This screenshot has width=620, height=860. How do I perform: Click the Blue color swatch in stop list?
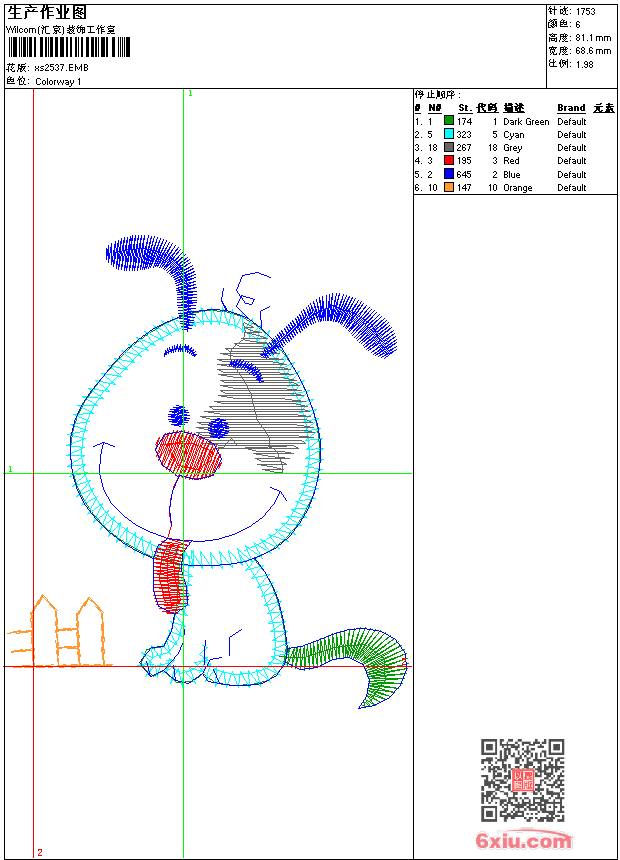tap(449, 174)
